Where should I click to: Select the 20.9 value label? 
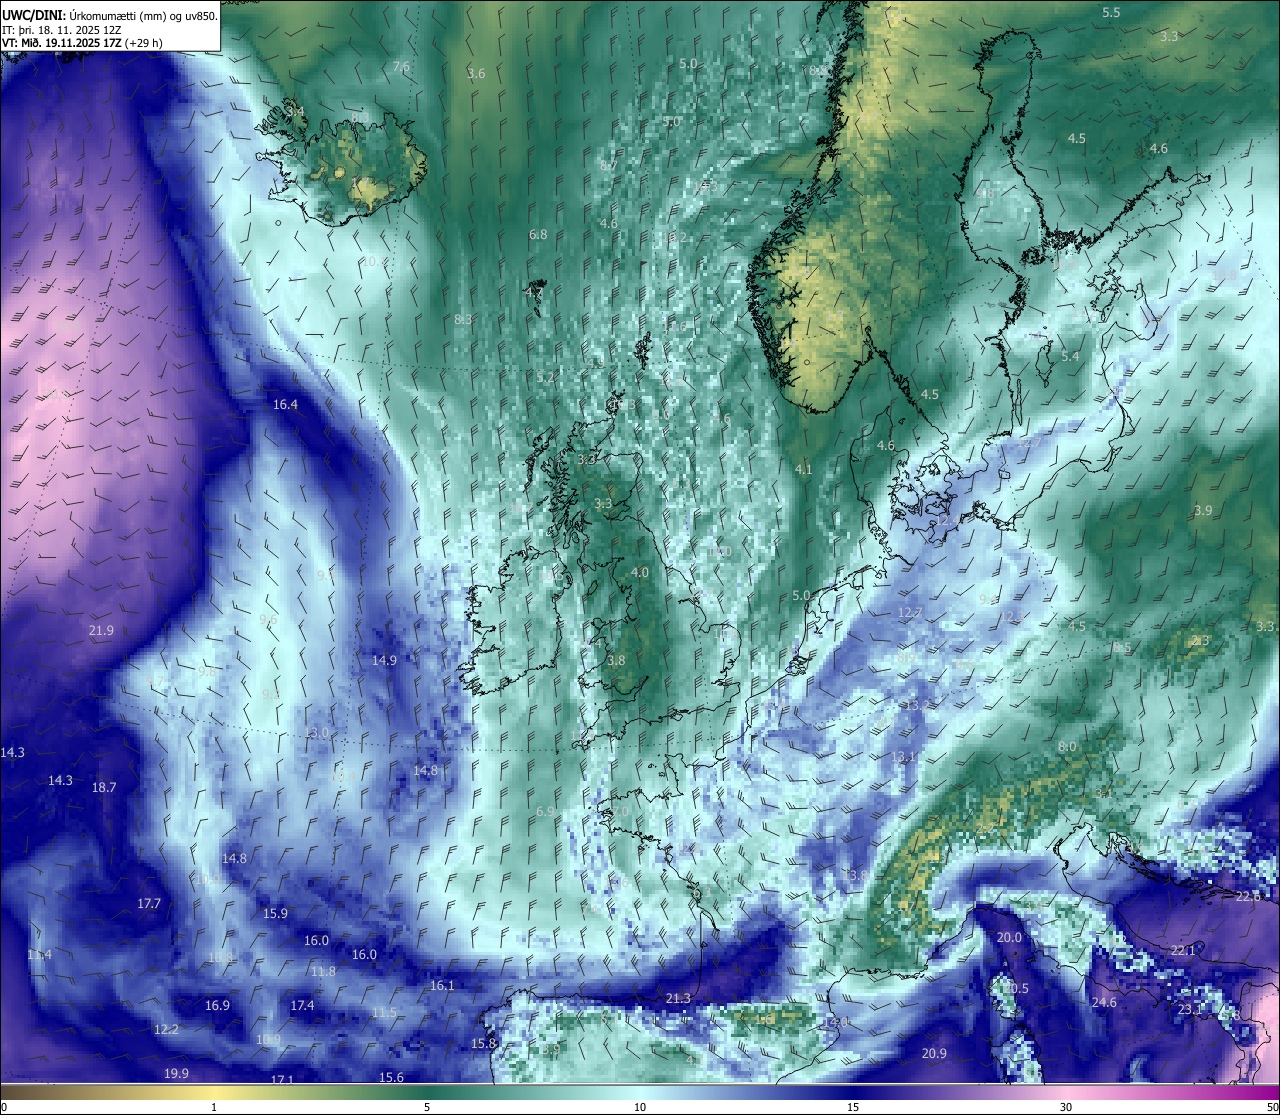[934, 1054]
